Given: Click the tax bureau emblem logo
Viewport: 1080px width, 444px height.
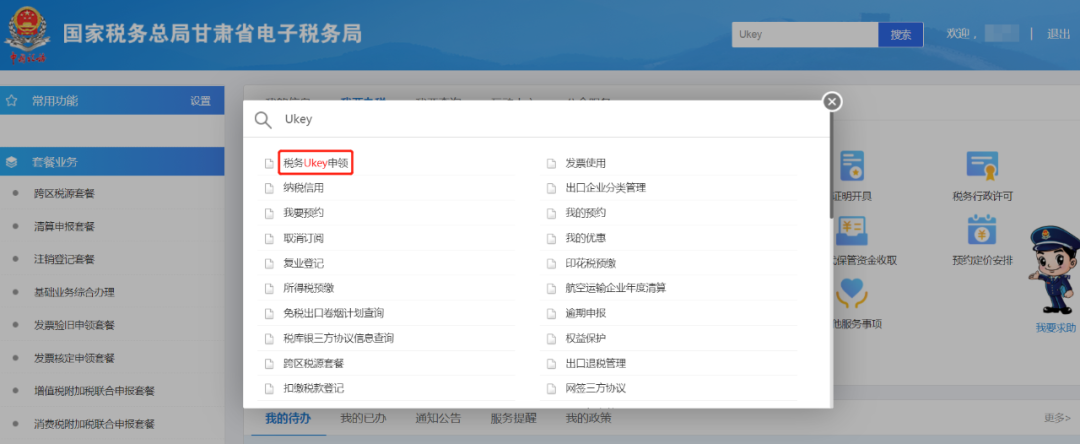Looking at the screenshot, I should 28,34.
